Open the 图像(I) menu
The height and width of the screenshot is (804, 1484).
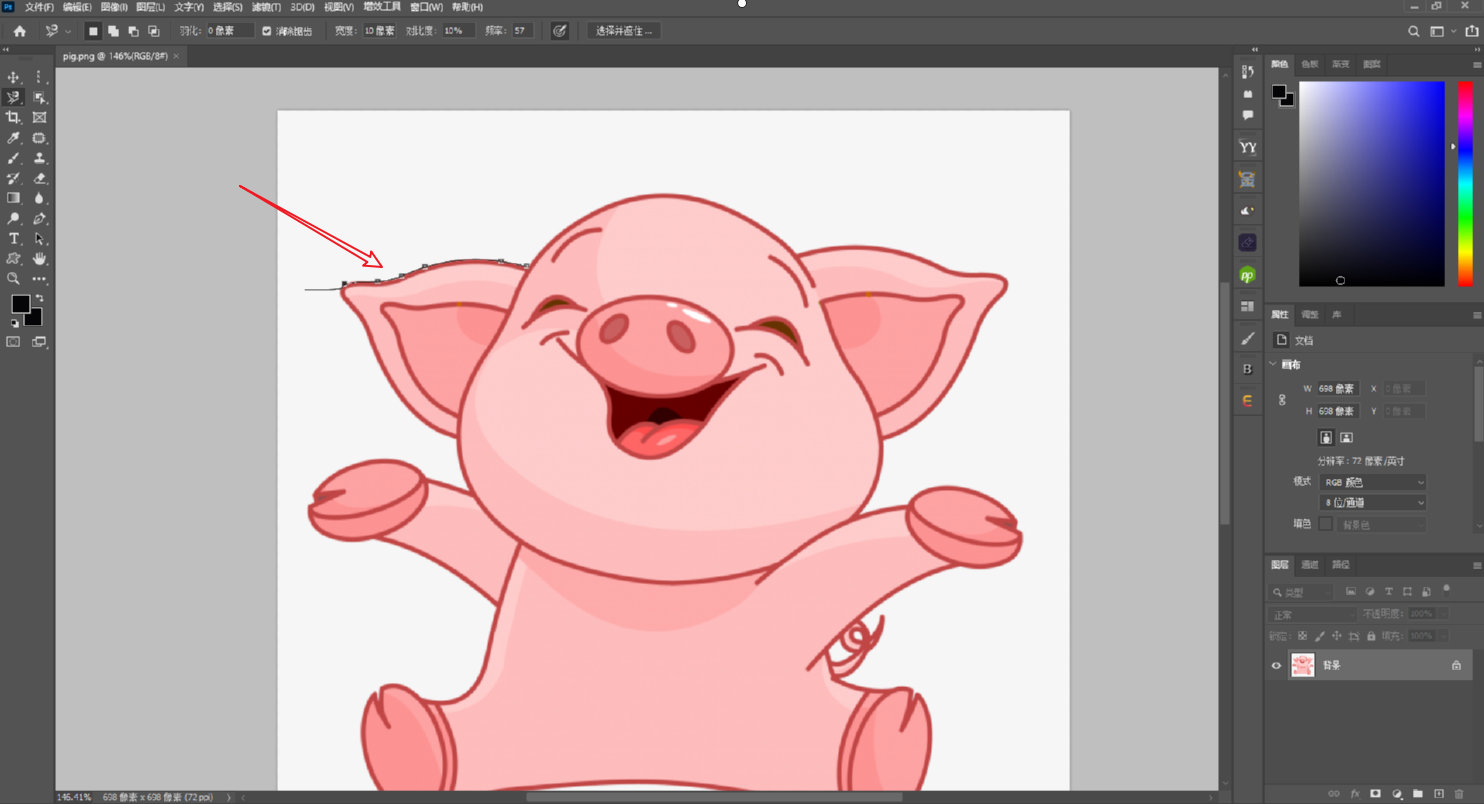point(113,7)
